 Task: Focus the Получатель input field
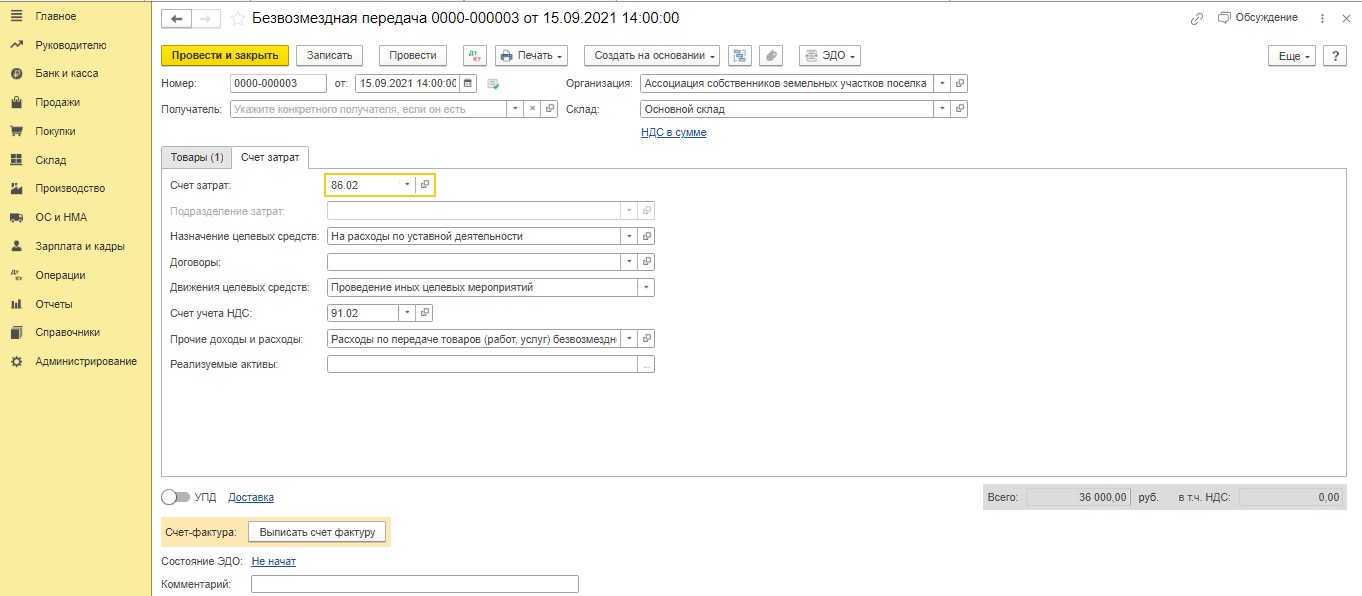pos(368,109)
